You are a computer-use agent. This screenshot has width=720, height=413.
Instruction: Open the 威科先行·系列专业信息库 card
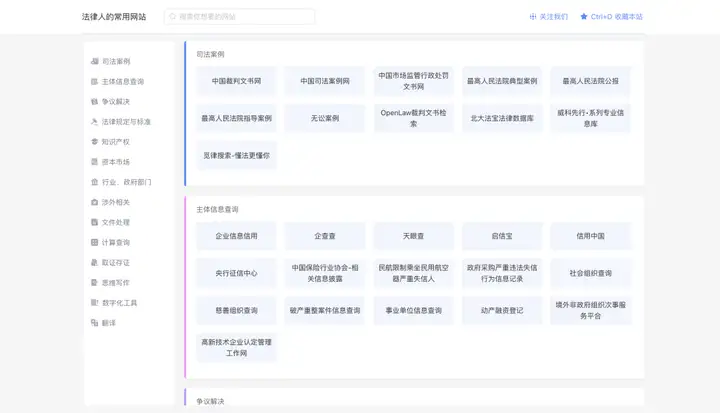click(x=591, y=118)
